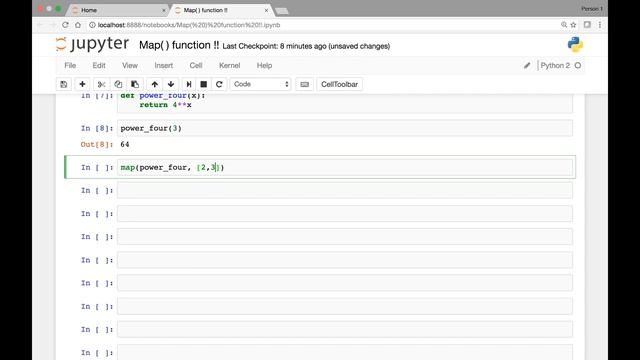Click output value 64

125,144
